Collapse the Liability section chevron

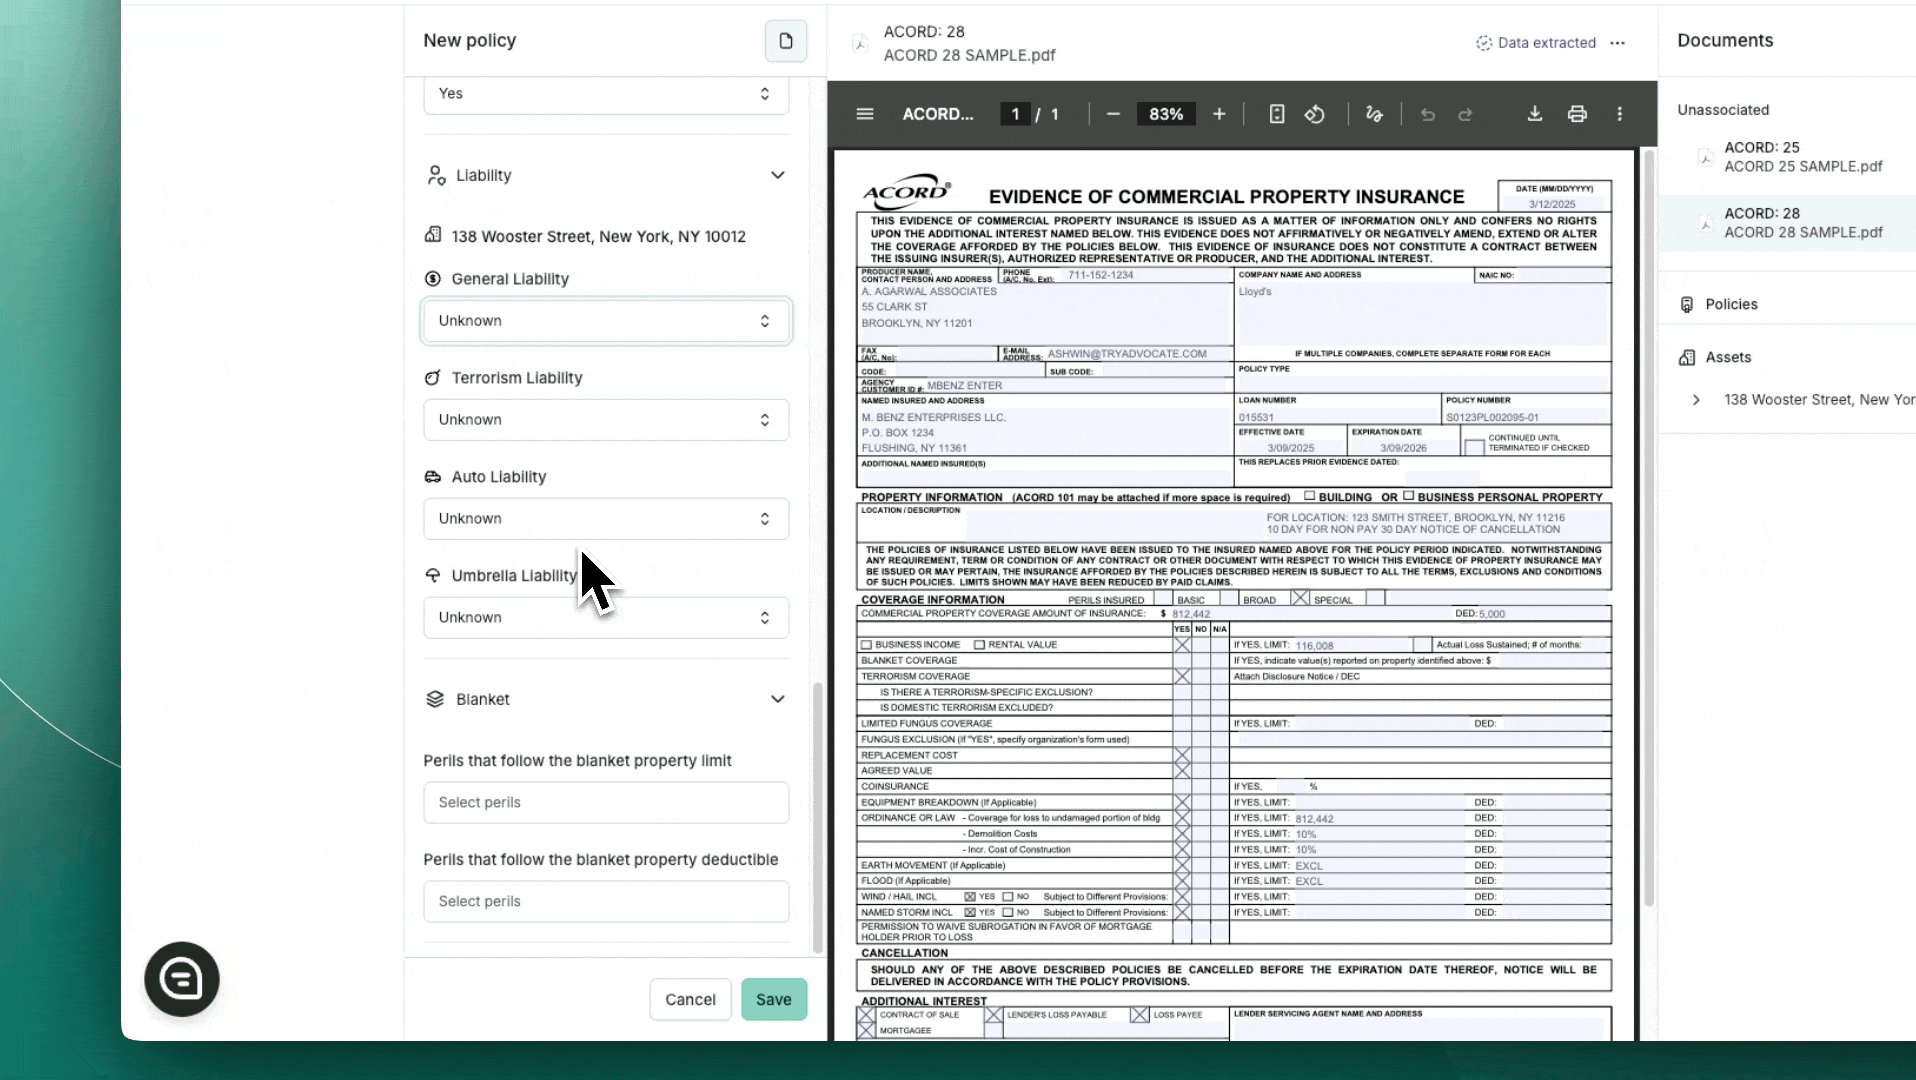[x=777, y=175]
